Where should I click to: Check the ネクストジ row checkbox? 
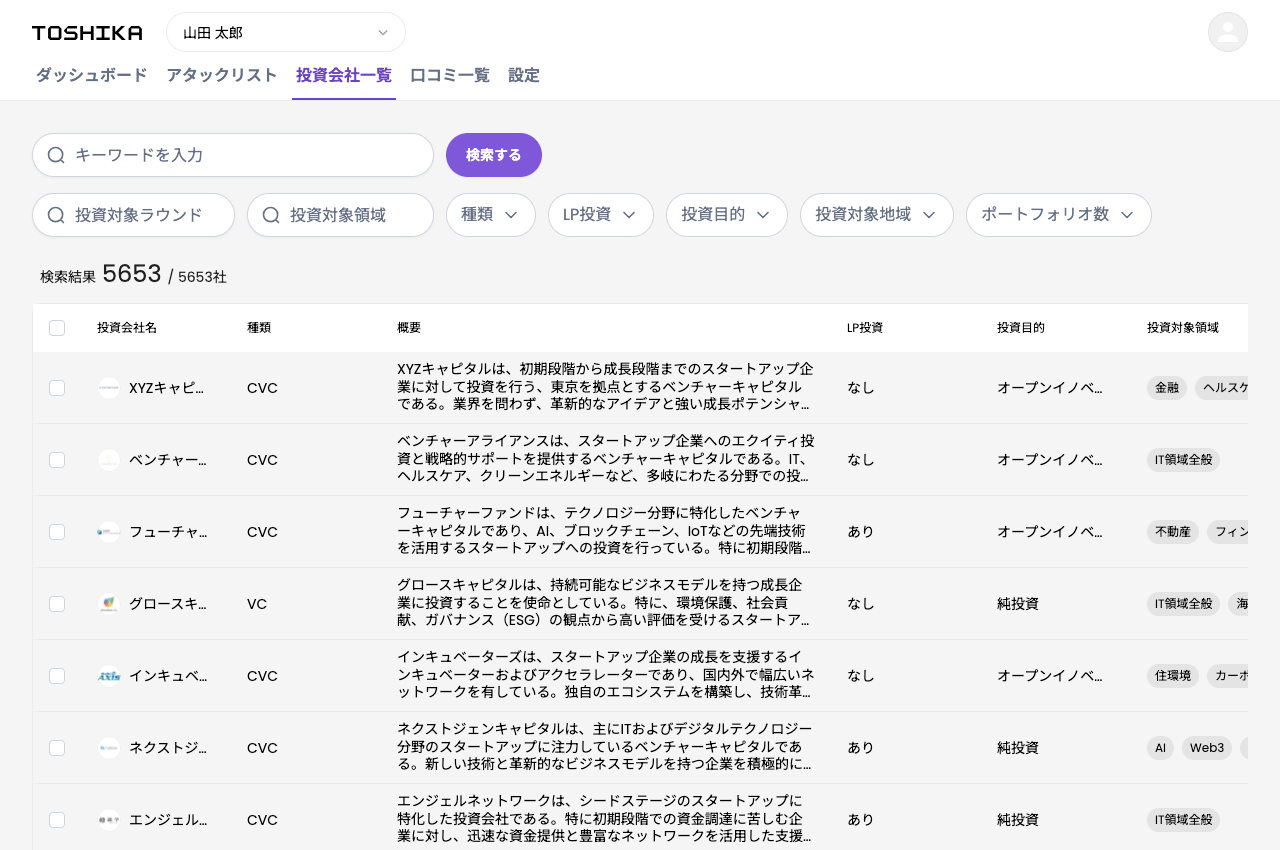pyautogui.click(x=57, y=748)
